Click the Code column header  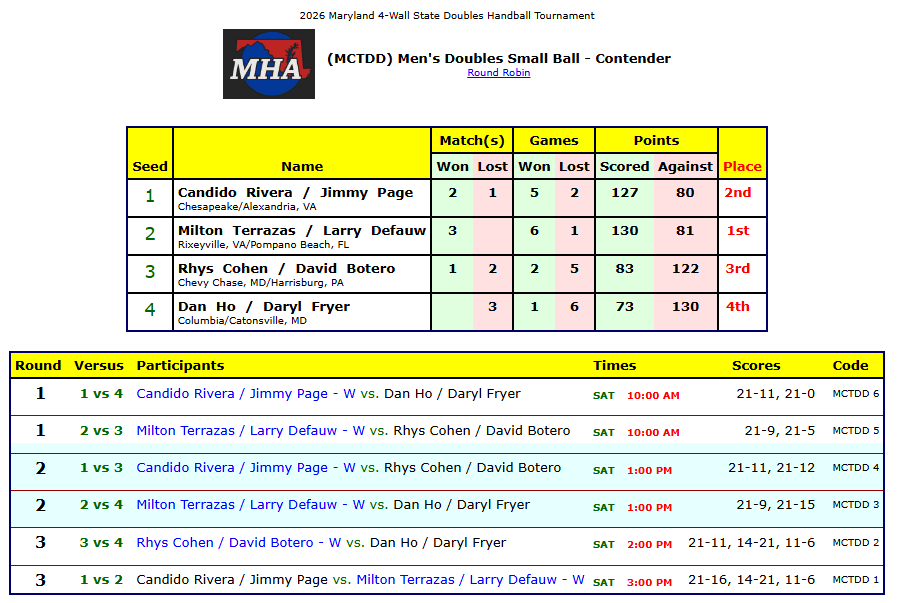coord(850,366)
